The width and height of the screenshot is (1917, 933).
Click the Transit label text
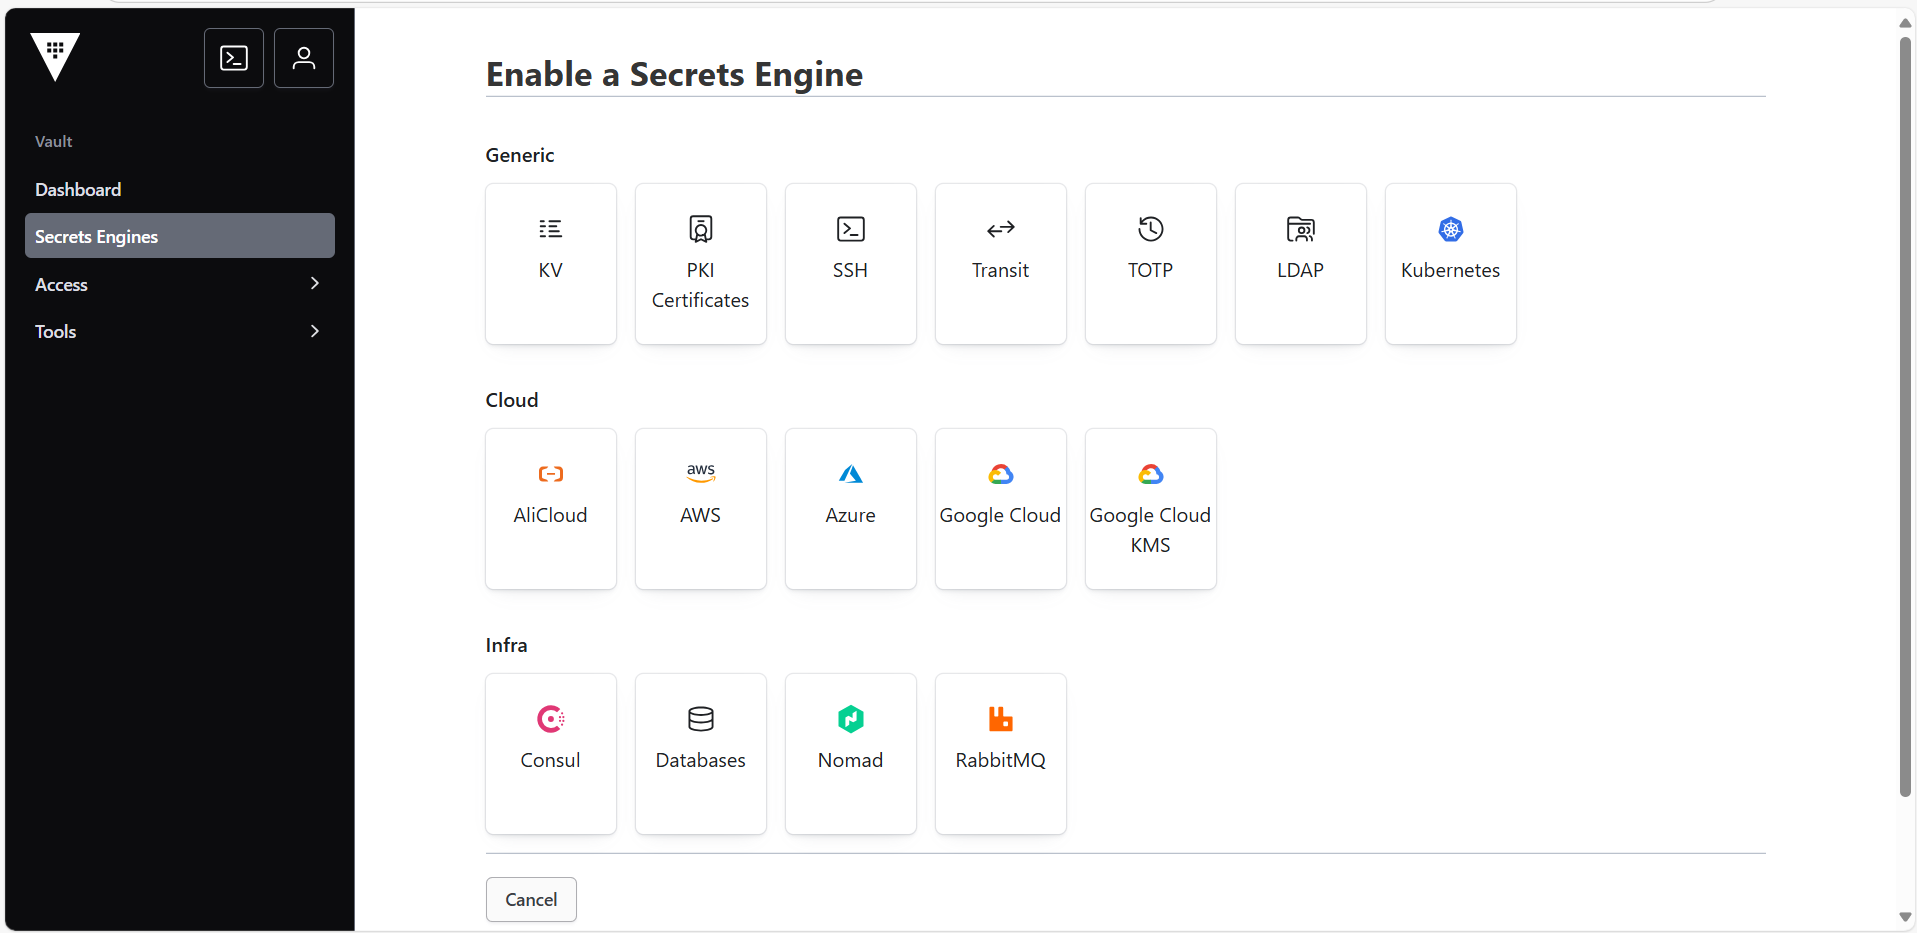point(1001,270)
